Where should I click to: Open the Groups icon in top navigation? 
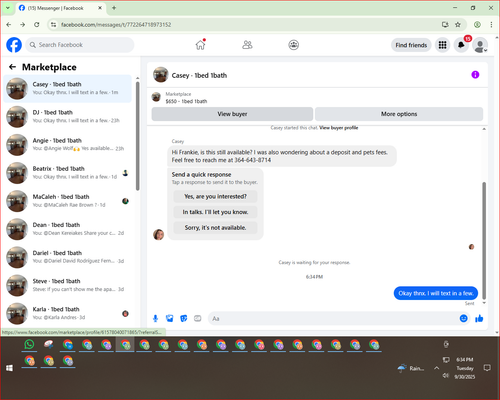pyautogui.click(x=293, y=45)
